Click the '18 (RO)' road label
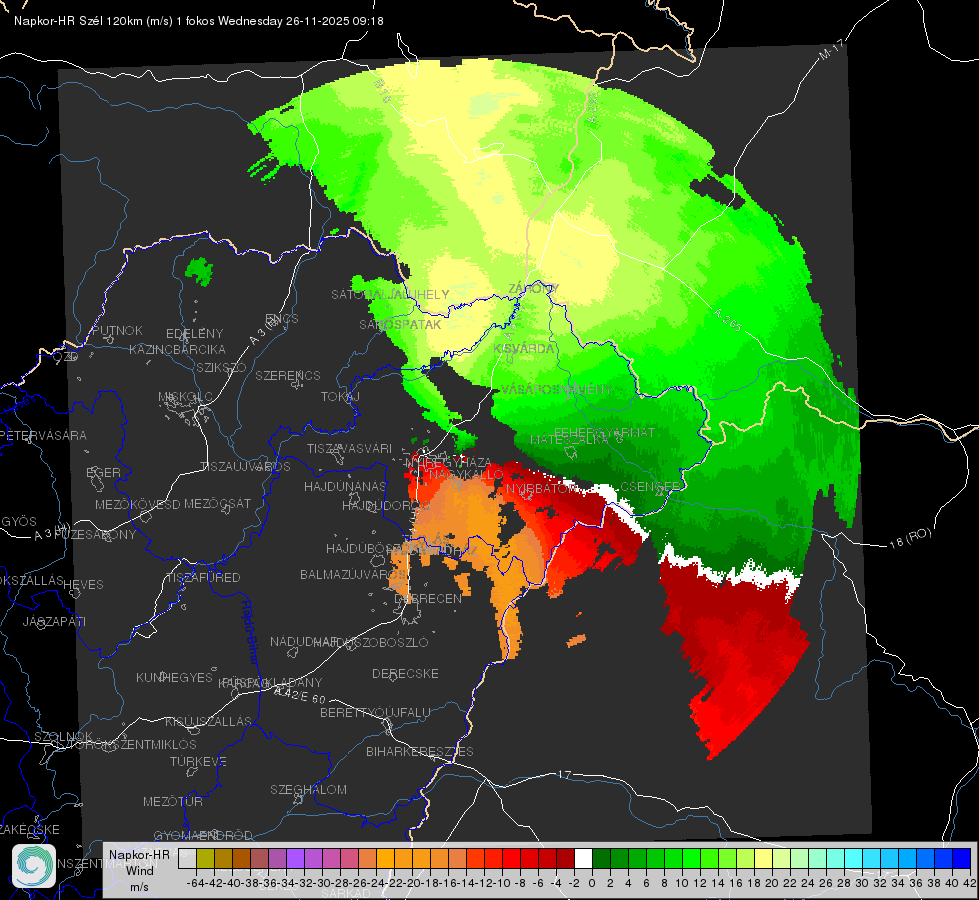This screenshot has width=979, height=900. click(x=910, y=538)
